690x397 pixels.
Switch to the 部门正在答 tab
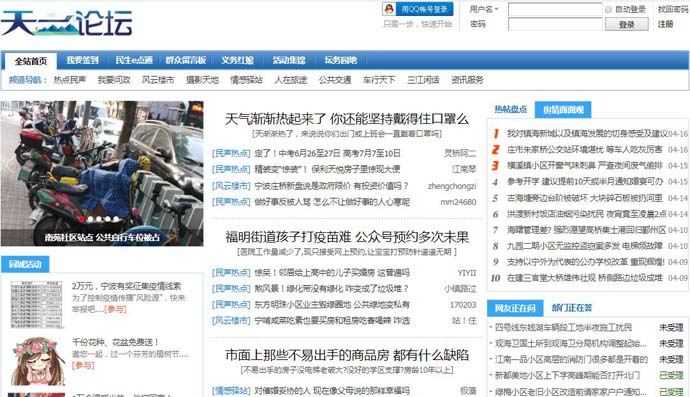572,308
